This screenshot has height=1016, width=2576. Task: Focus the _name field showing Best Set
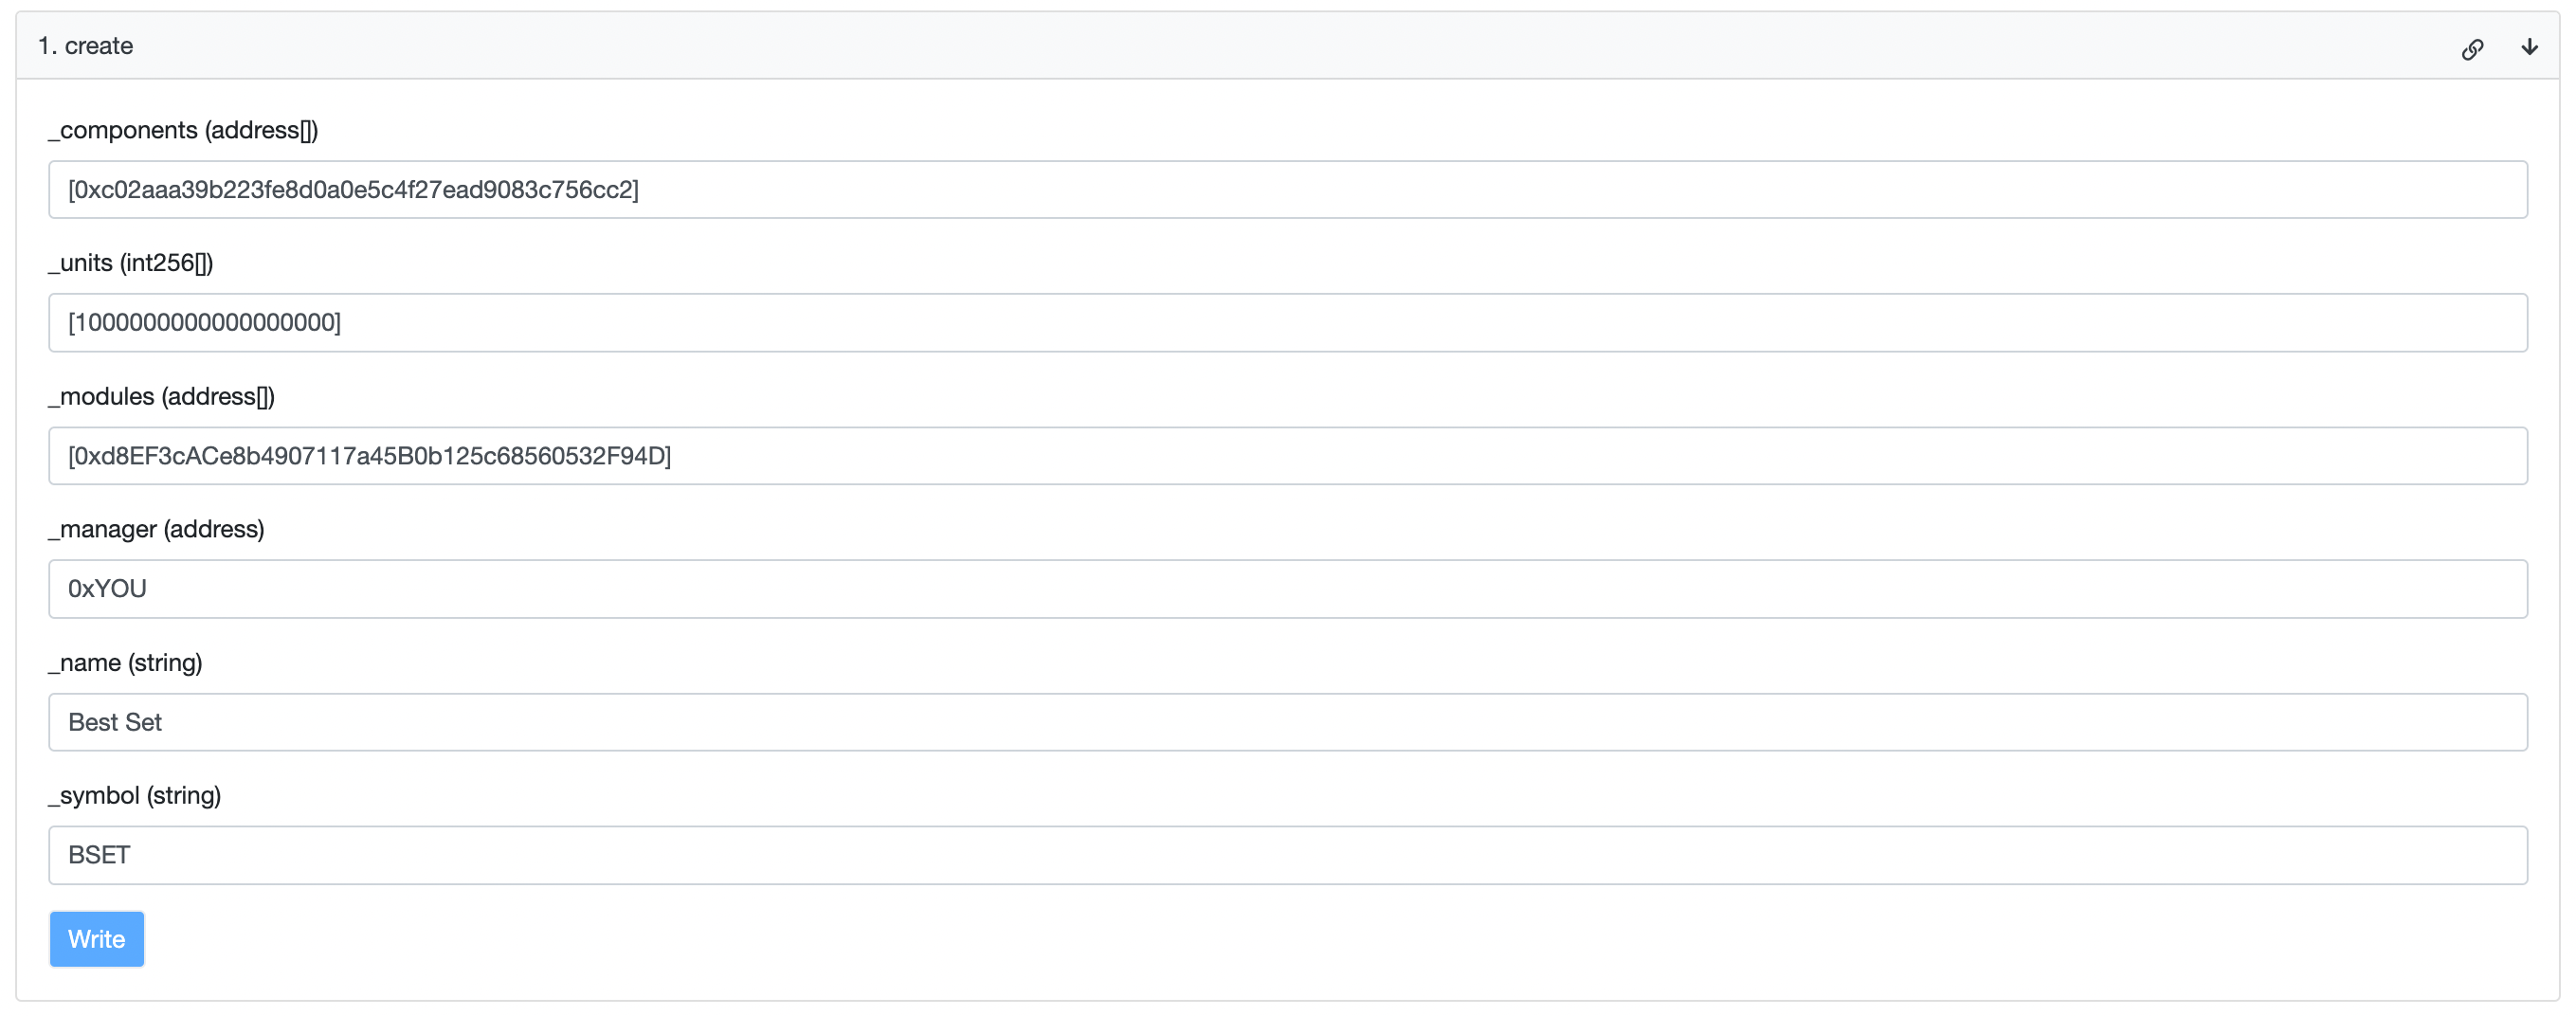pos(1287,722)
